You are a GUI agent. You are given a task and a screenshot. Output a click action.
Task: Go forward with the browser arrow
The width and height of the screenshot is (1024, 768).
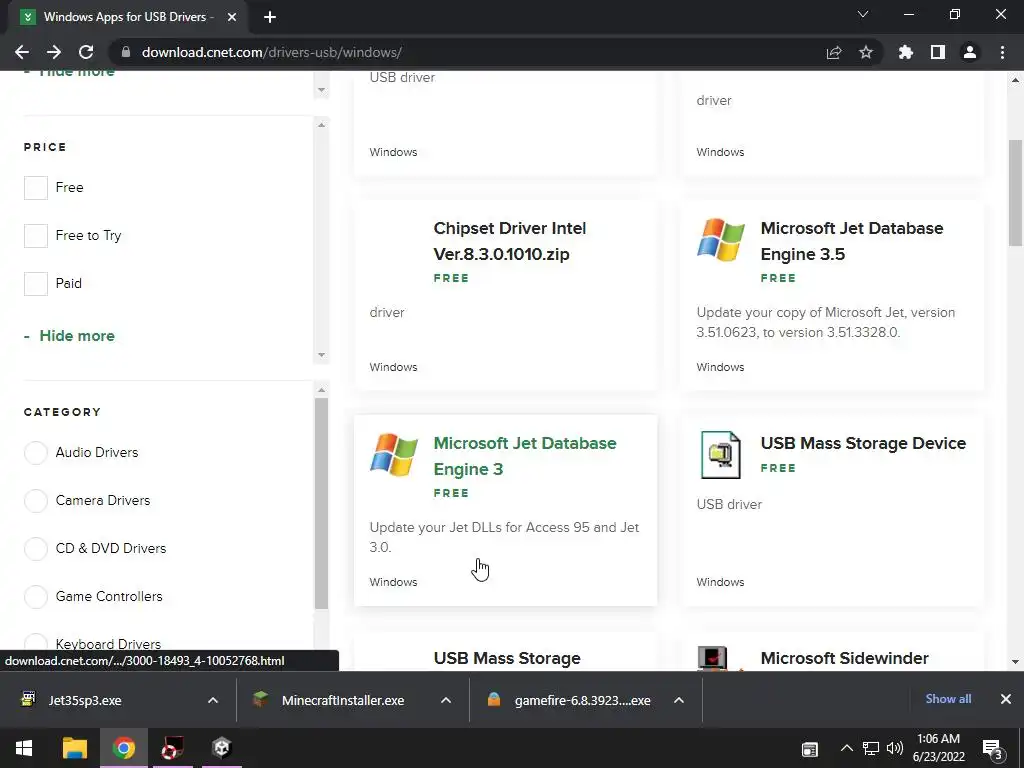point(54,52)
